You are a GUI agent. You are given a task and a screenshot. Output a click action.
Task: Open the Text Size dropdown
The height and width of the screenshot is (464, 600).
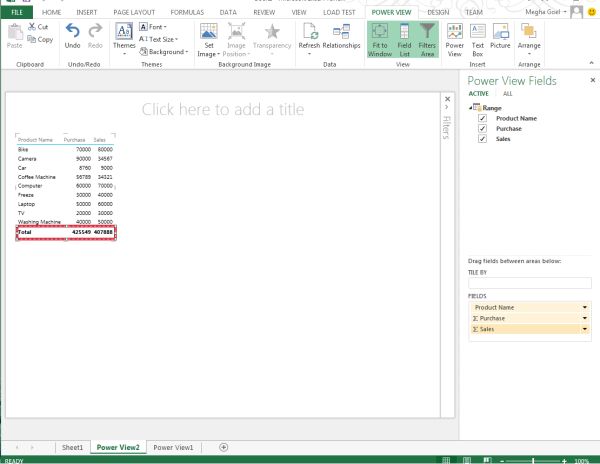click(158, 39)
